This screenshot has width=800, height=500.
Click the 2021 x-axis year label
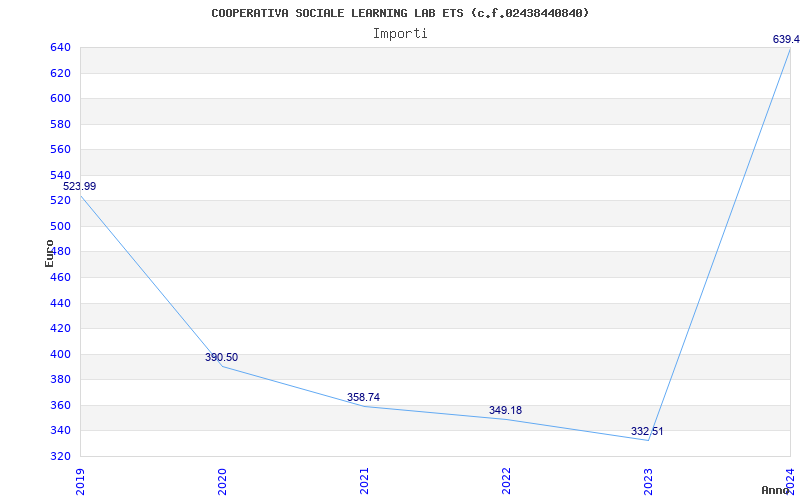pos(364,481)
